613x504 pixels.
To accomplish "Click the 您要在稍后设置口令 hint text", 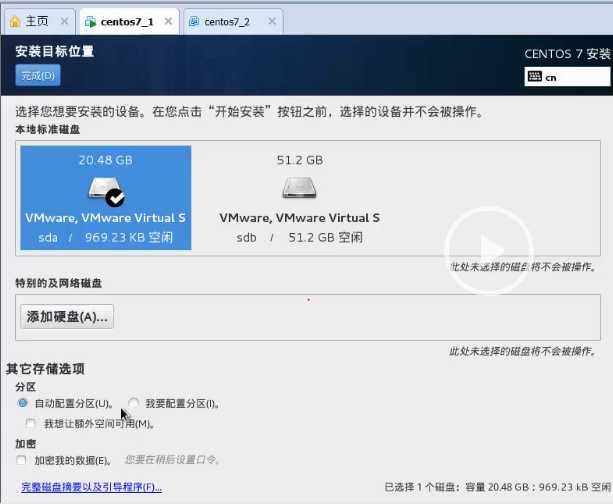I will click(x=172, y=460).
